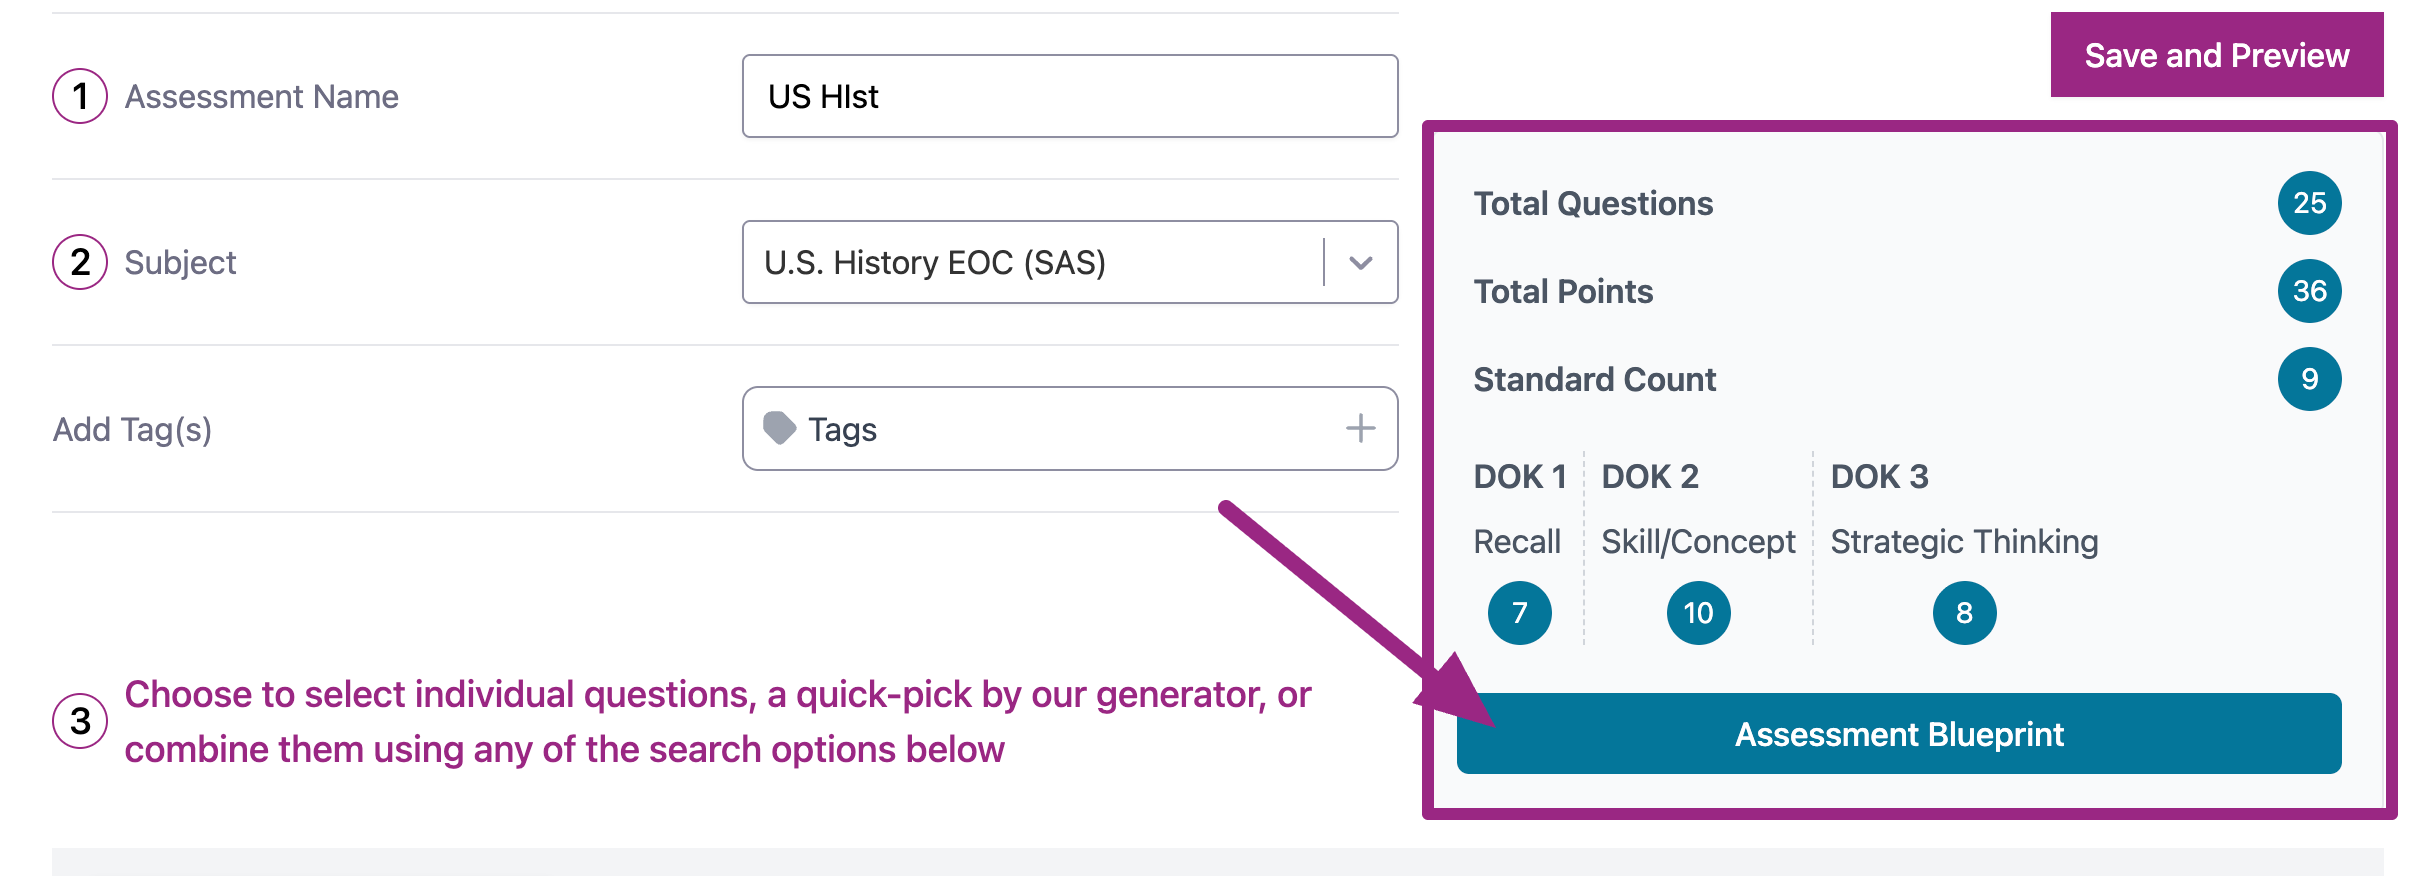
Task: Click the Total Points badge showing 36
Action: (x=2309, y=291)
